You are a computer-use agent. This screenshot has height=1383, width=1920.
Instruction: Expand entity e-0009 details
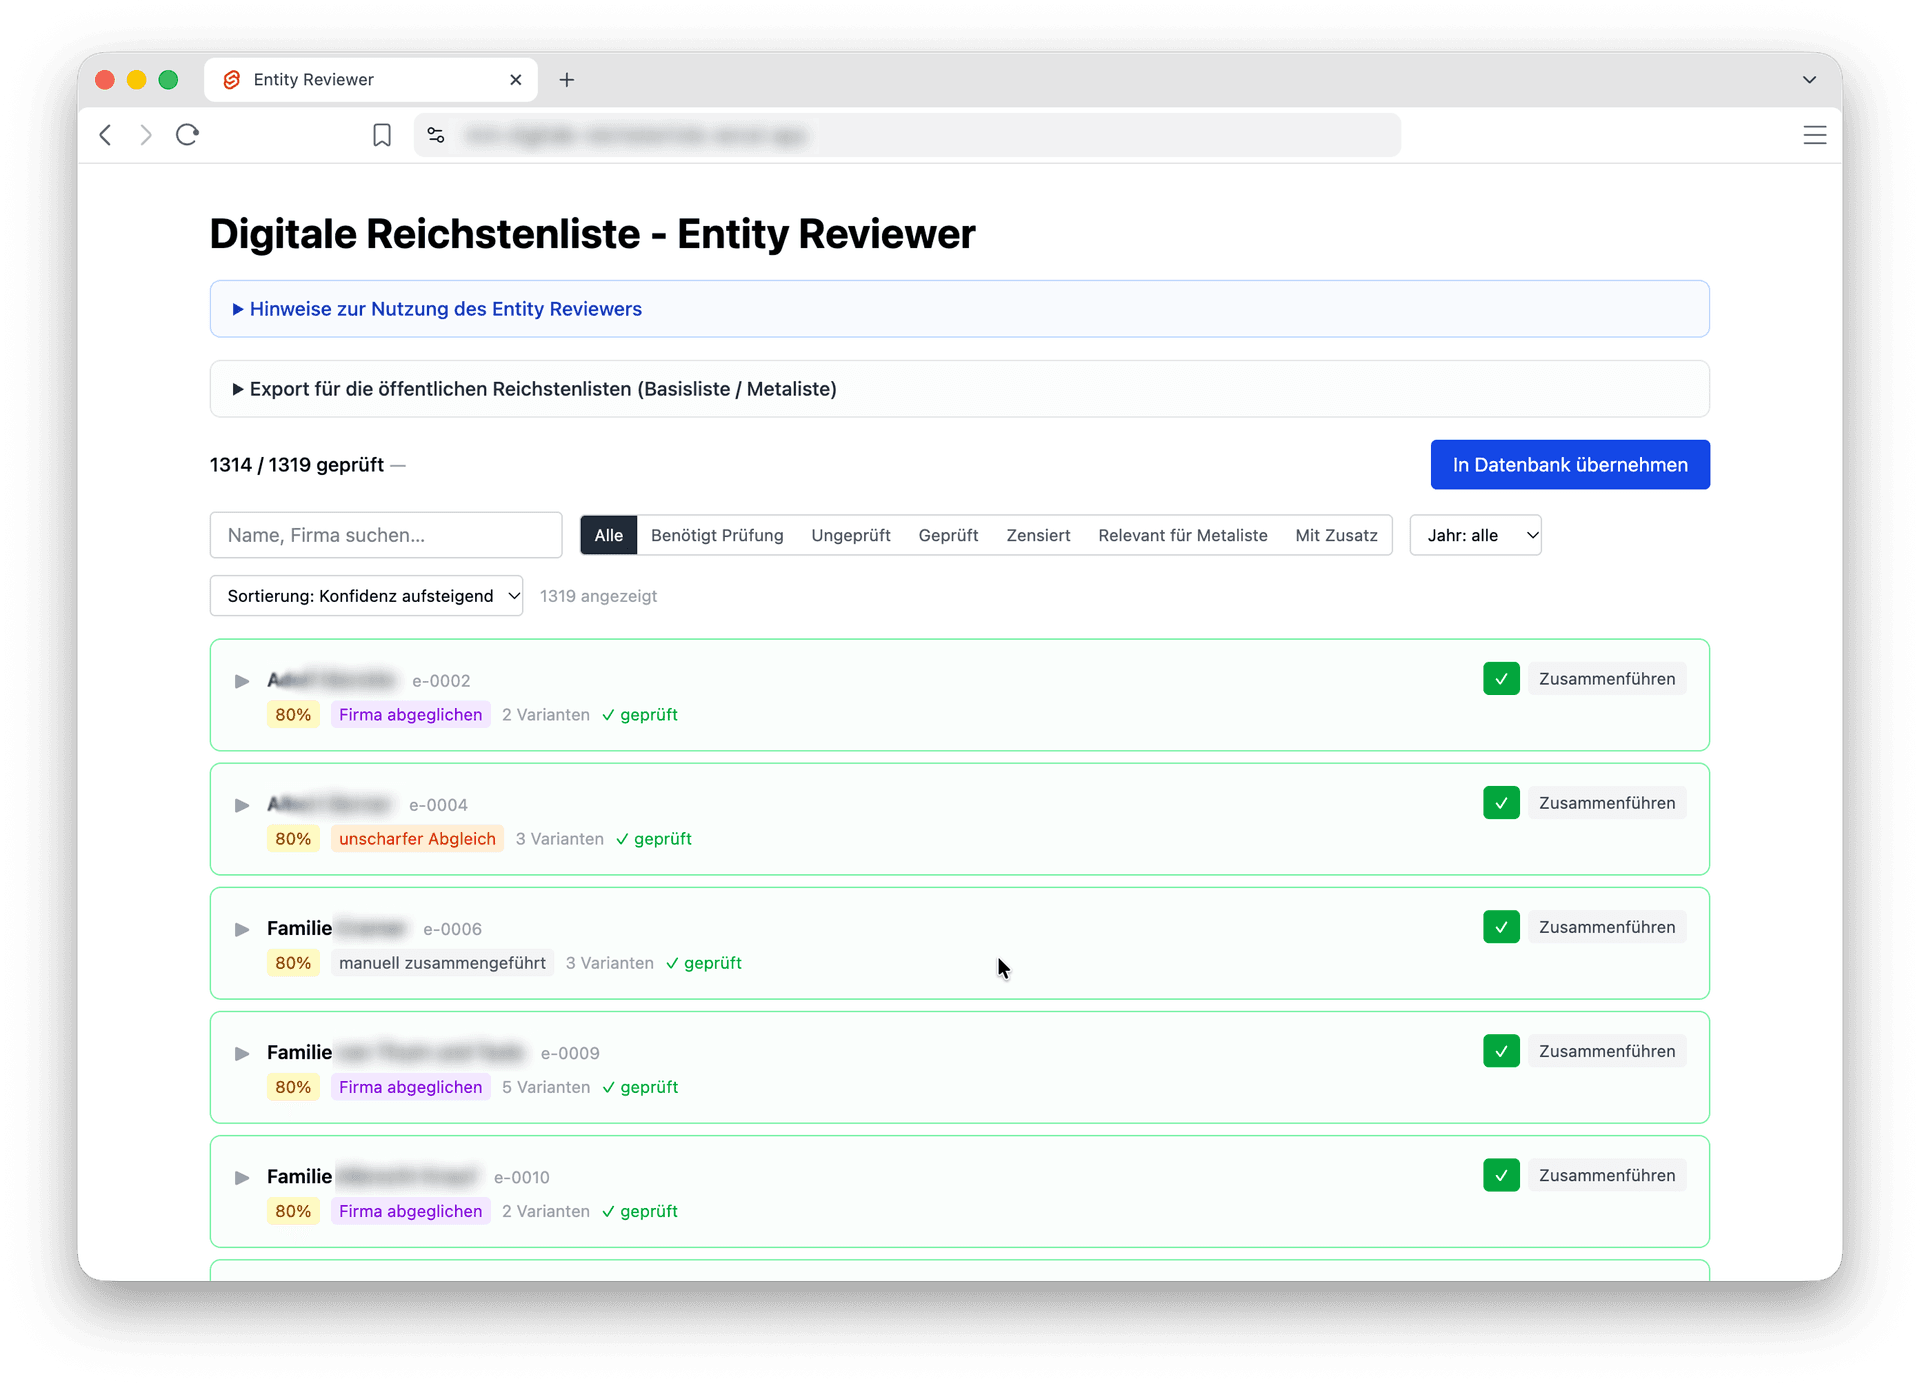pyautogui.click(x=242, y=1053)
